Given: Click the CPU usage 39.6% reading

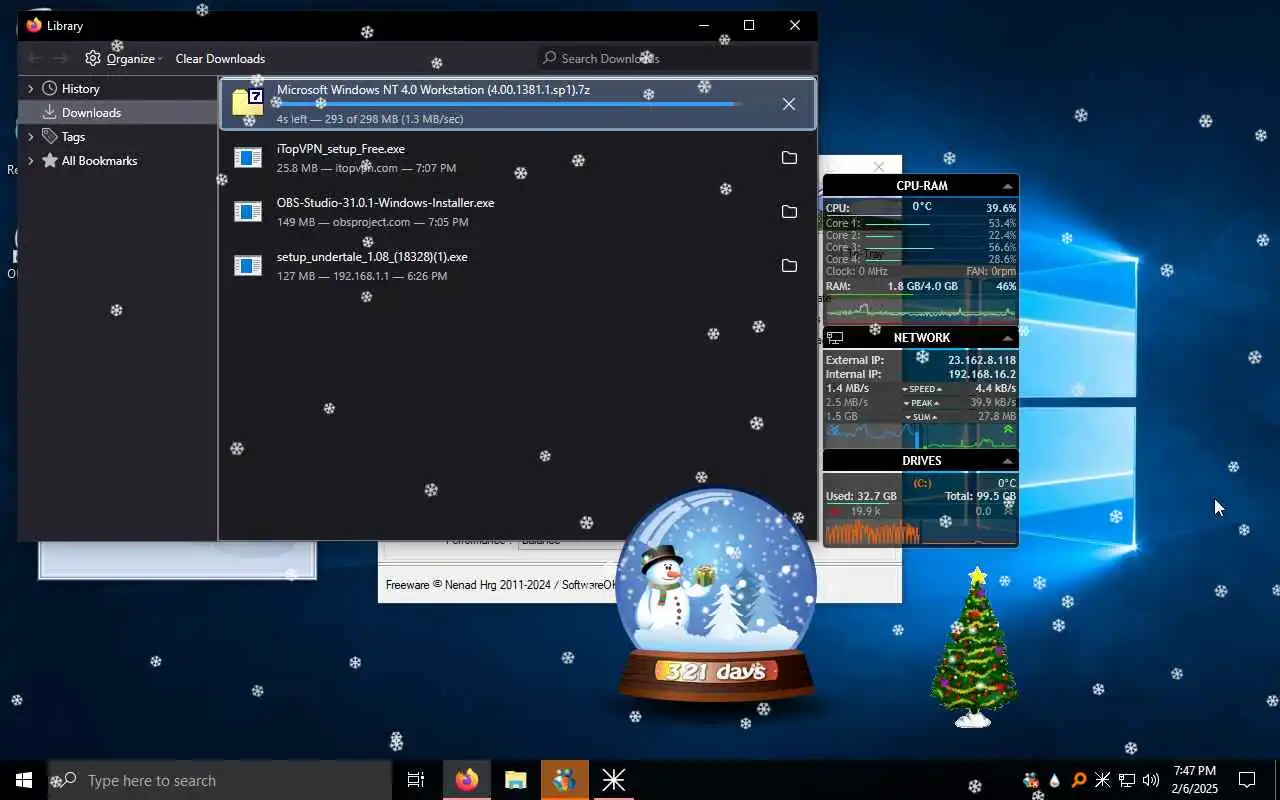Looking at the screenshot, I should pyautogui.click(x=1000, y=208).
